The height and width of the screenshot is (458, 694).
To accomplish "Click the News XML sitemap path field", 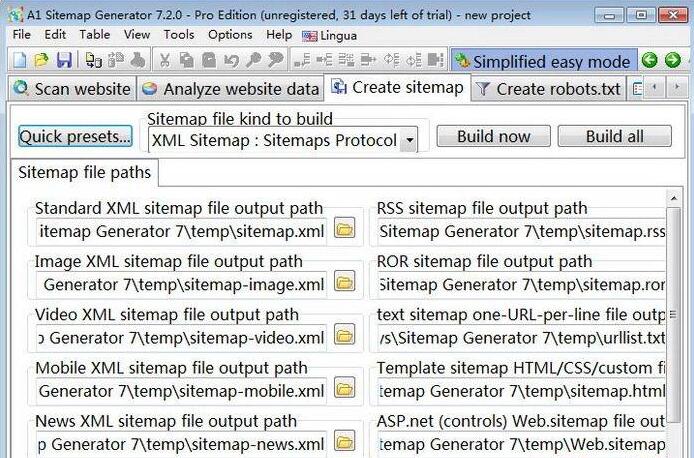I will (181, 444).
